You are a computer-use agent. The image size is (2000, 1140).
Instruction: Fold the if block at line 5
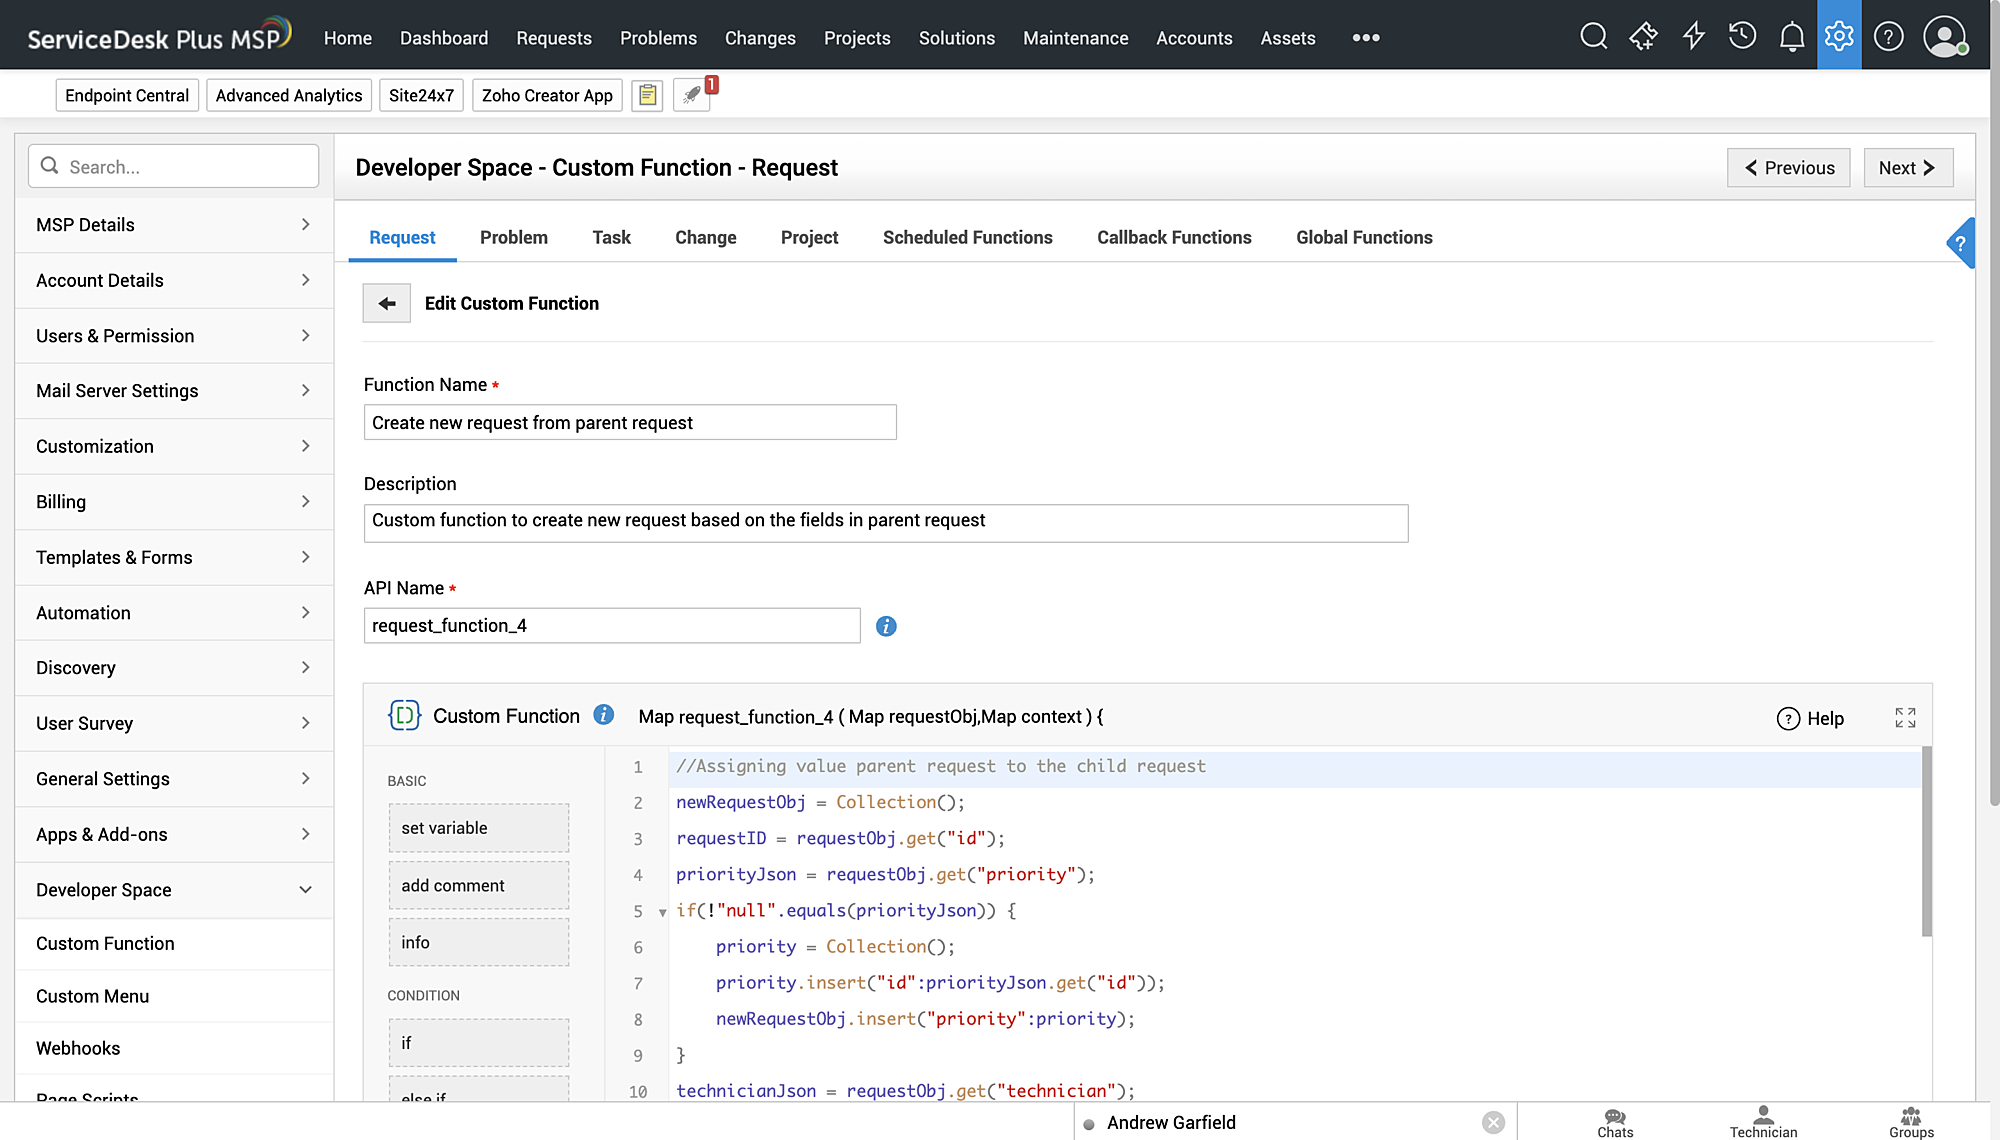(662, 912)
